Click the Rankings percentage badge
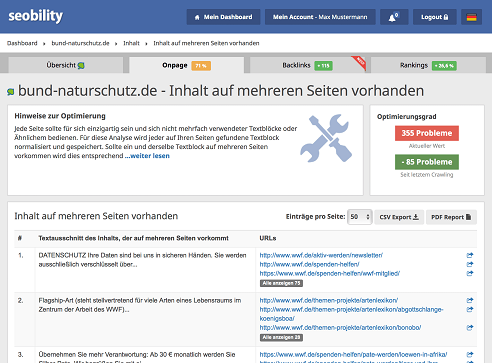The width and height of the screenshot is (492, 363). [444, 66]
